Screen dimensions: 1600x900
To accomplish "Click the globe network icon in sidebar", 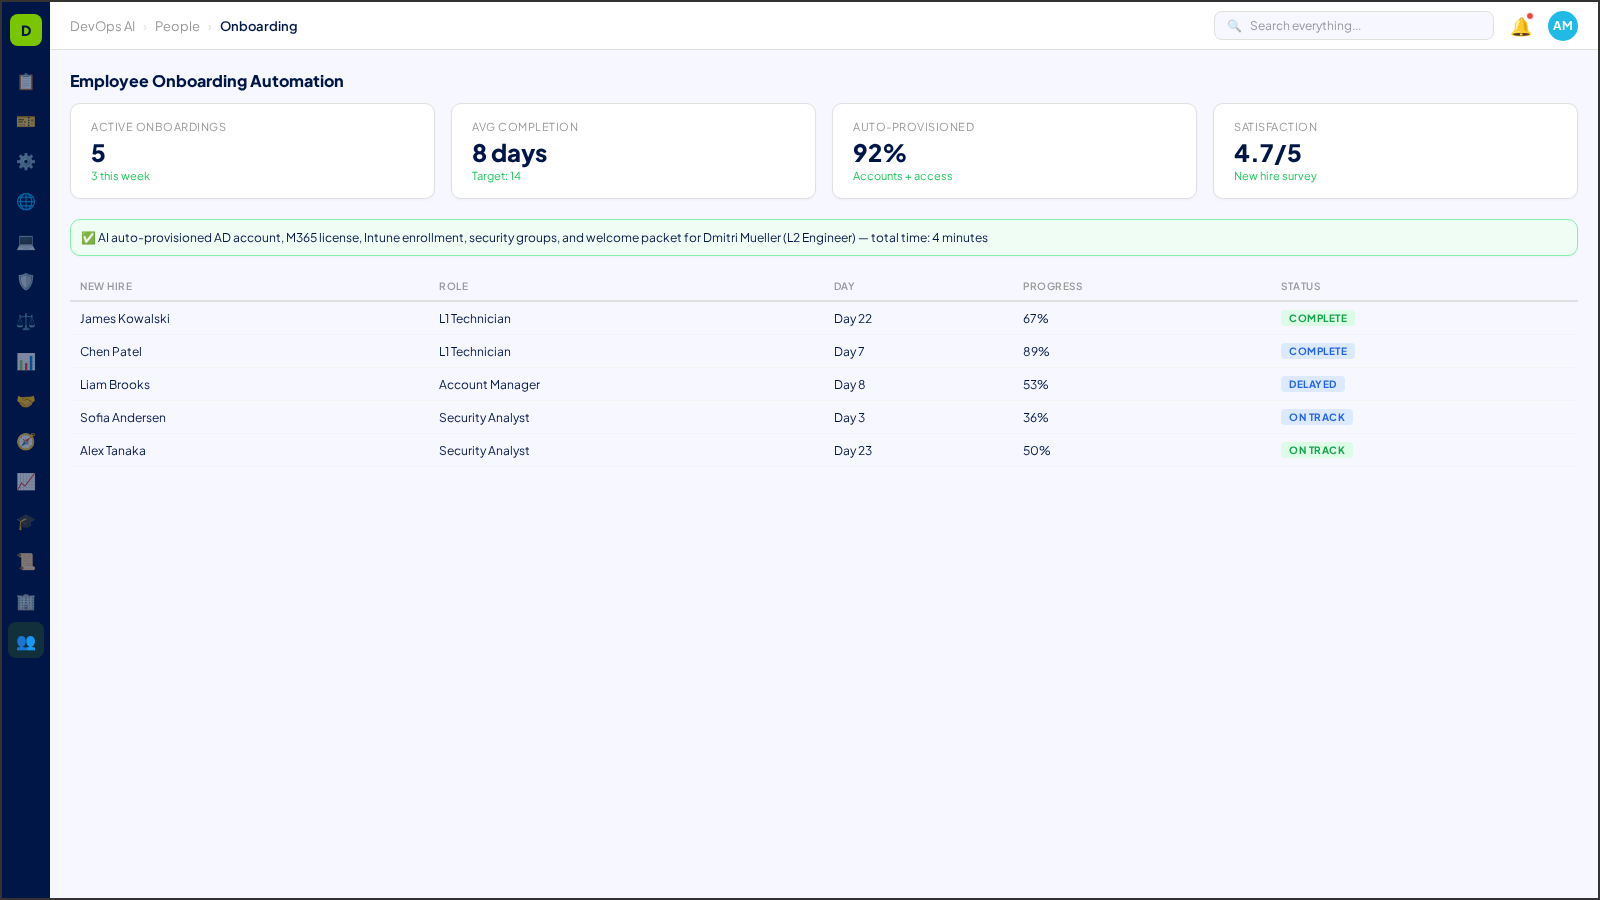I will coord(26,202).
